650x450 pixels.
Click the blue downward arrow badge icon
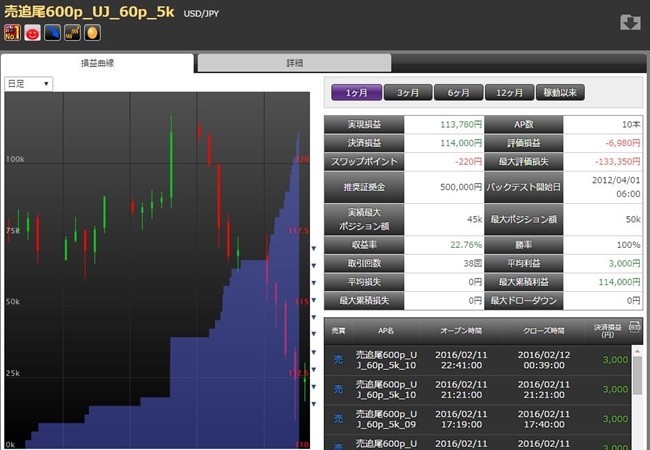click(x=51, y=33)
